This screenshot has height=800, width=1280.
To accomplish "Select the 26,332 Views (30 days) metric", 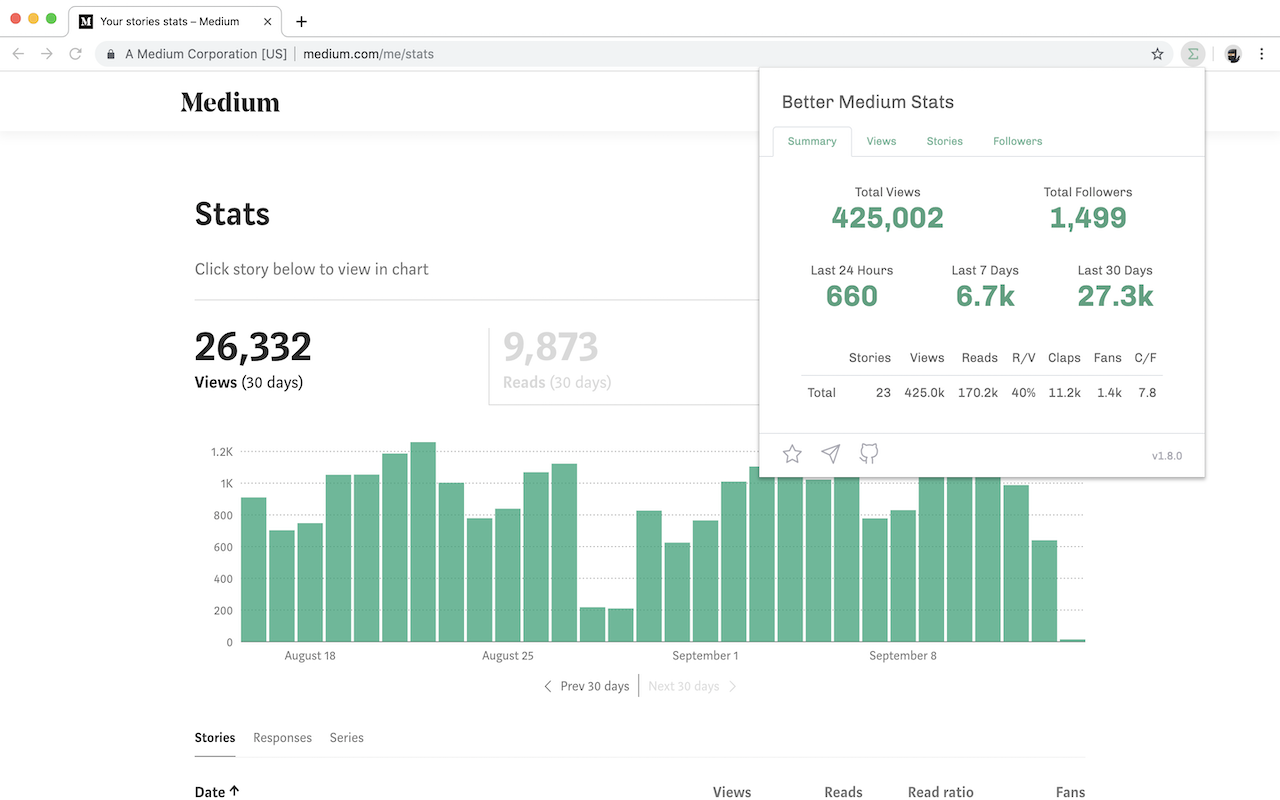I will tap(253, 360).
